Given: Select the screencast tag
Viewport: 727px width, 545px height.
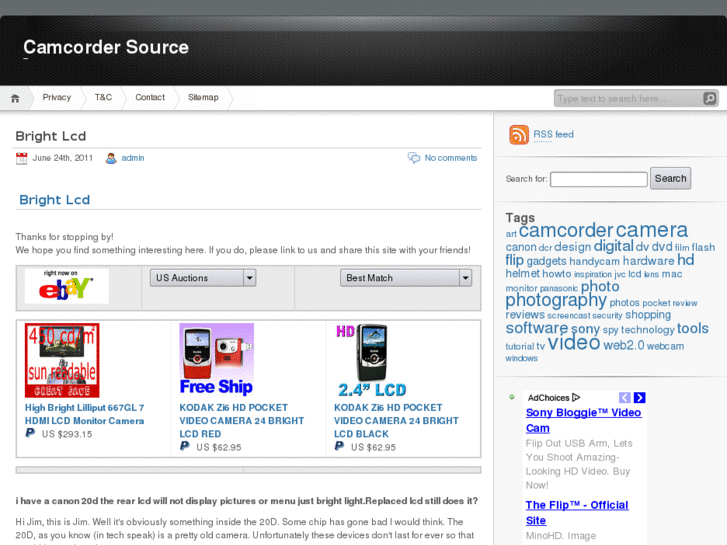Looking at the screenshot, I should [568, 315].
